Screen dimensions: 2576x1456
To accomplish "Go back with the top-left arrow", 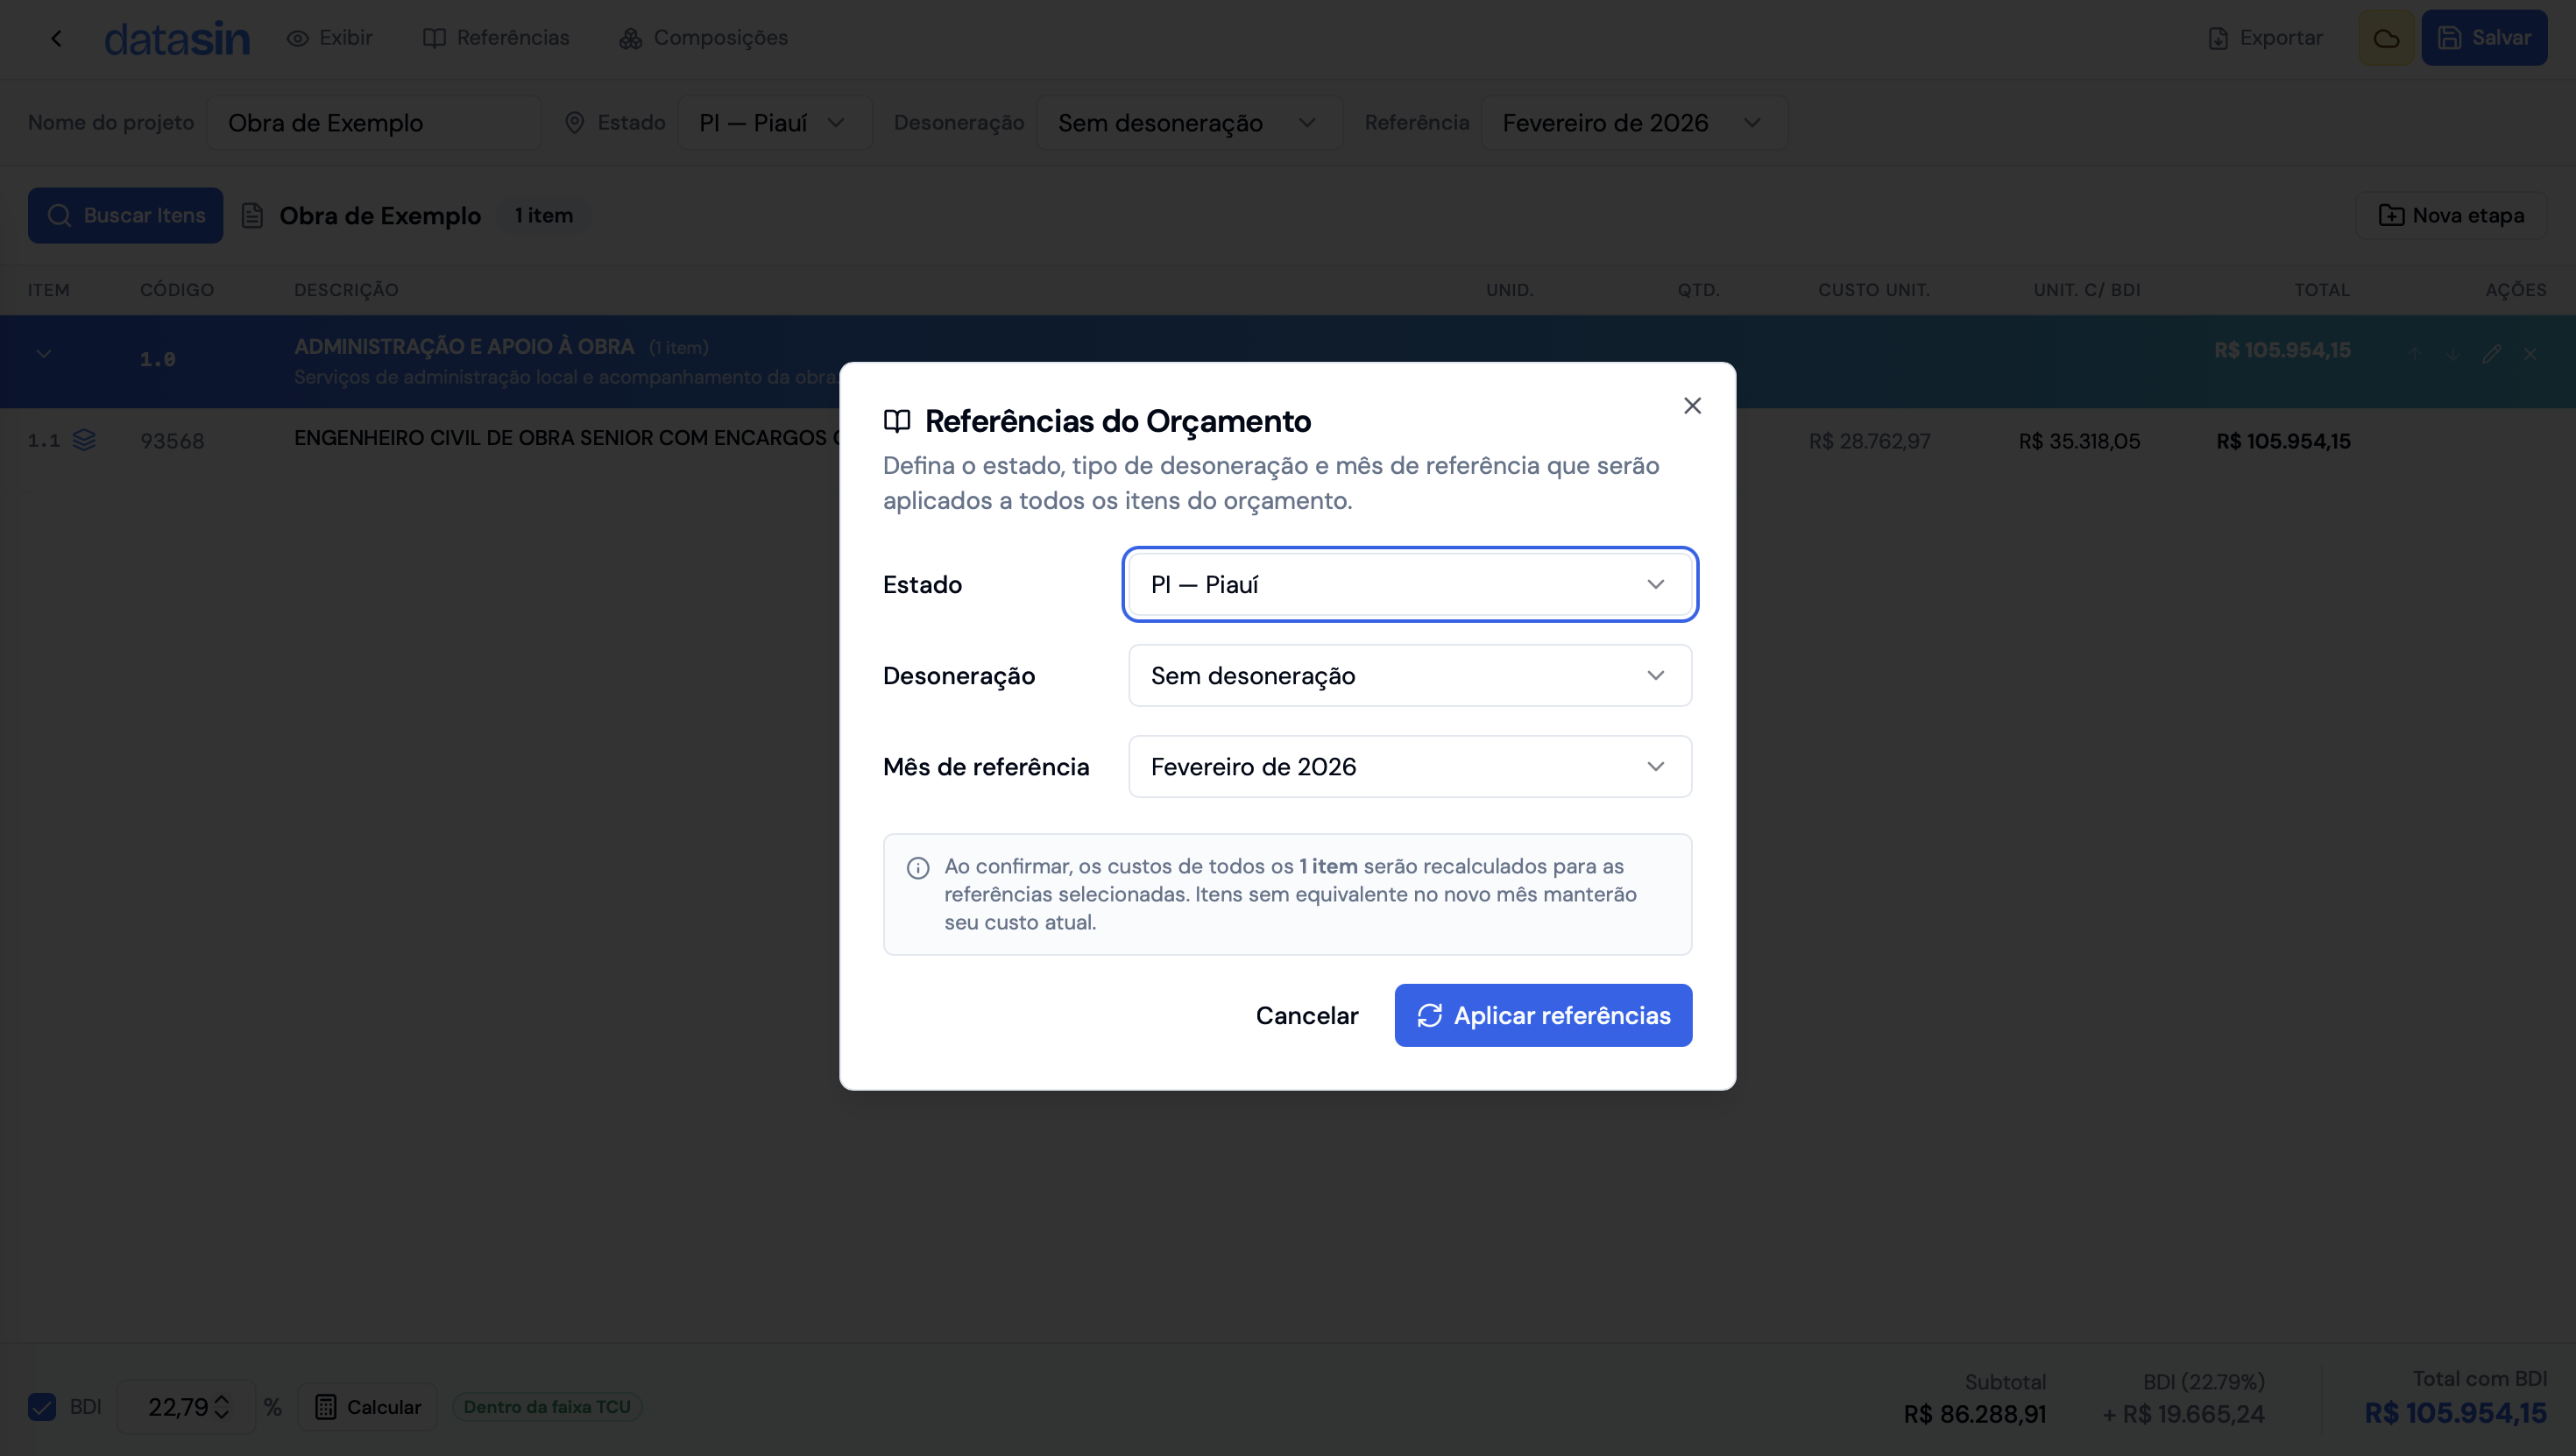I will click(56, 38).
